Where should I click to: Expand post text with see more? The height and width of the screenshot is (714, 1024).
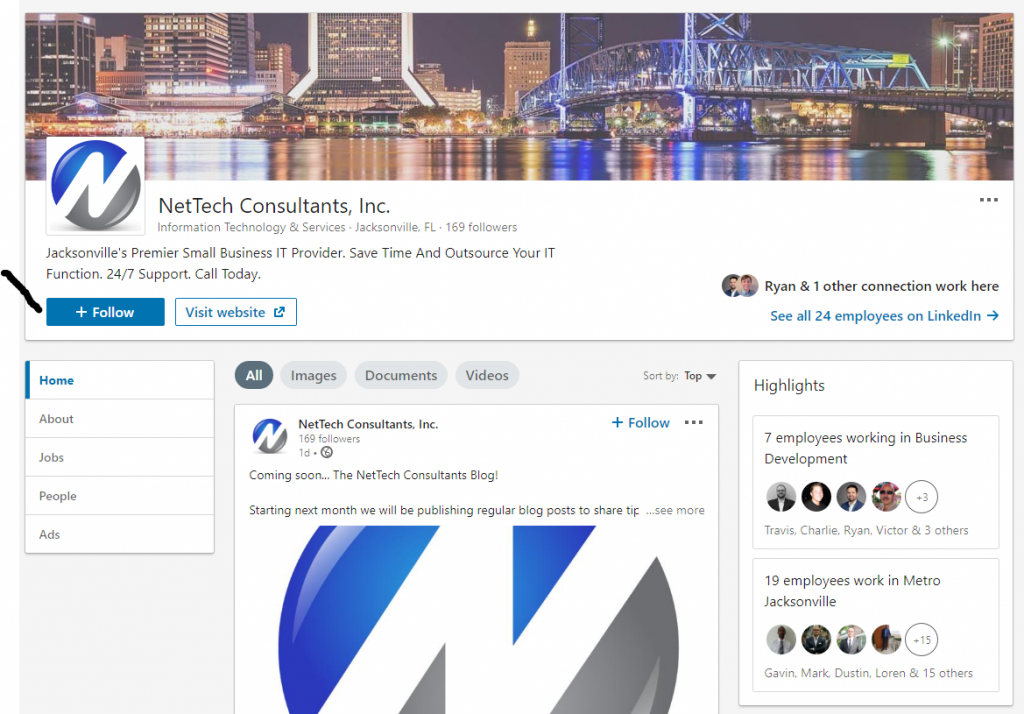click(x=675, y=510)
